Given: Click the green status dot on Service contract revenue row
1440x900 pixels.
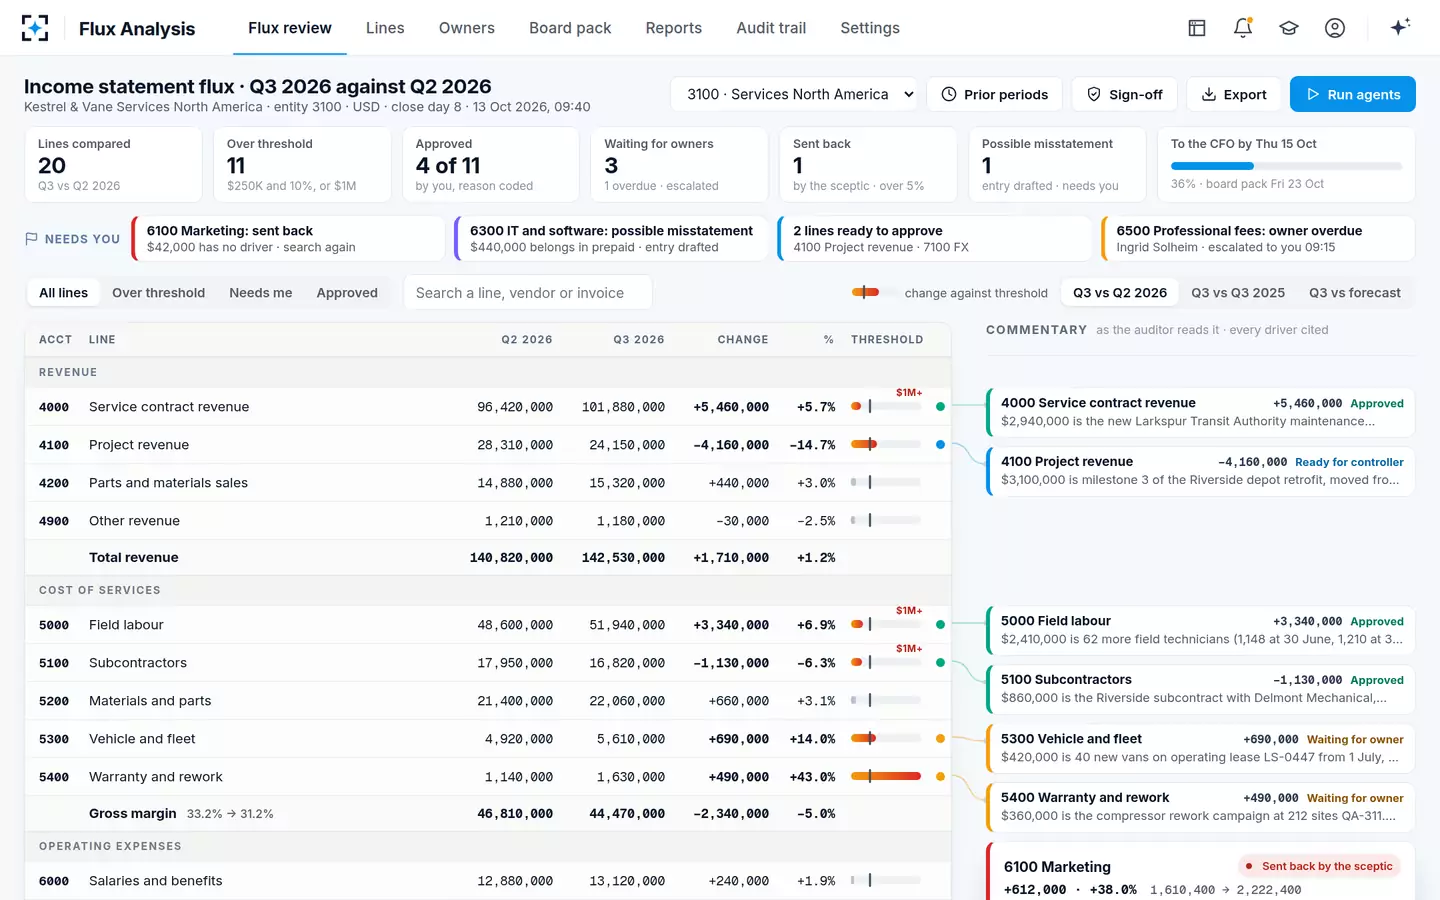Looking at the screenshot, I should click(x=940, y=407).
